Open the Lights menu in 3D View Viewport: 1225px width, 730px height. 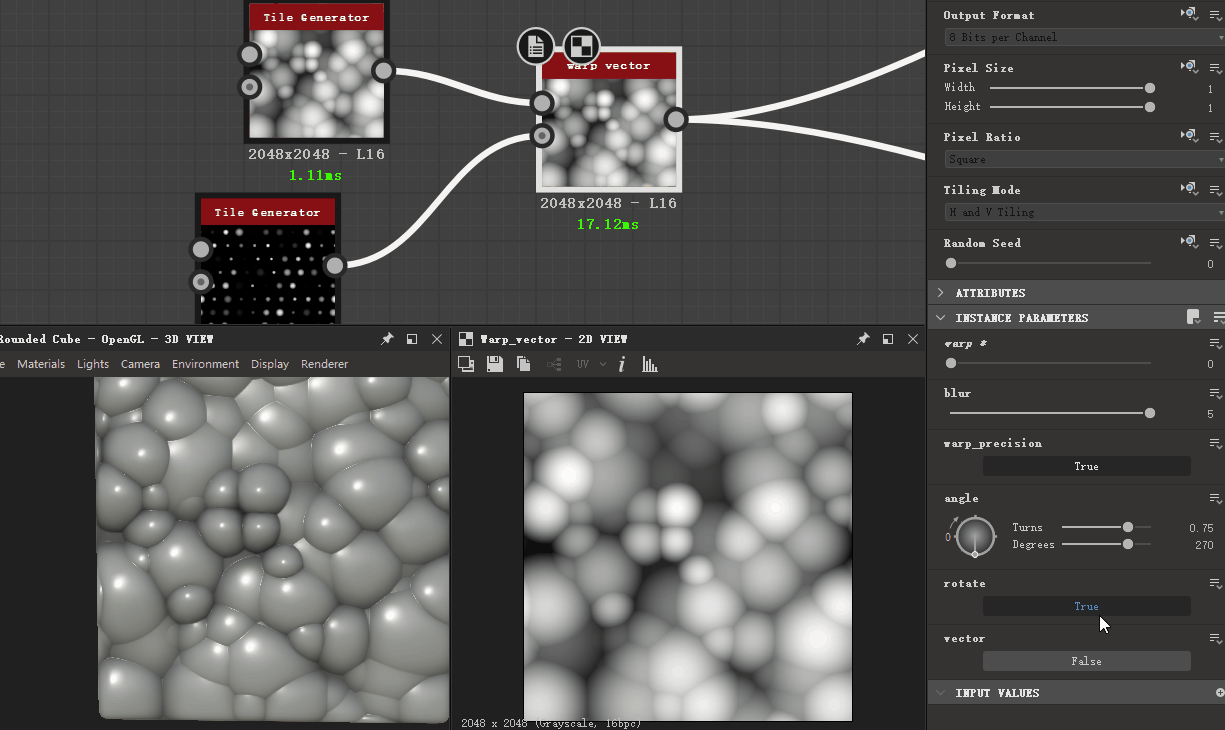pyautogui.click(x=93, y=364)
